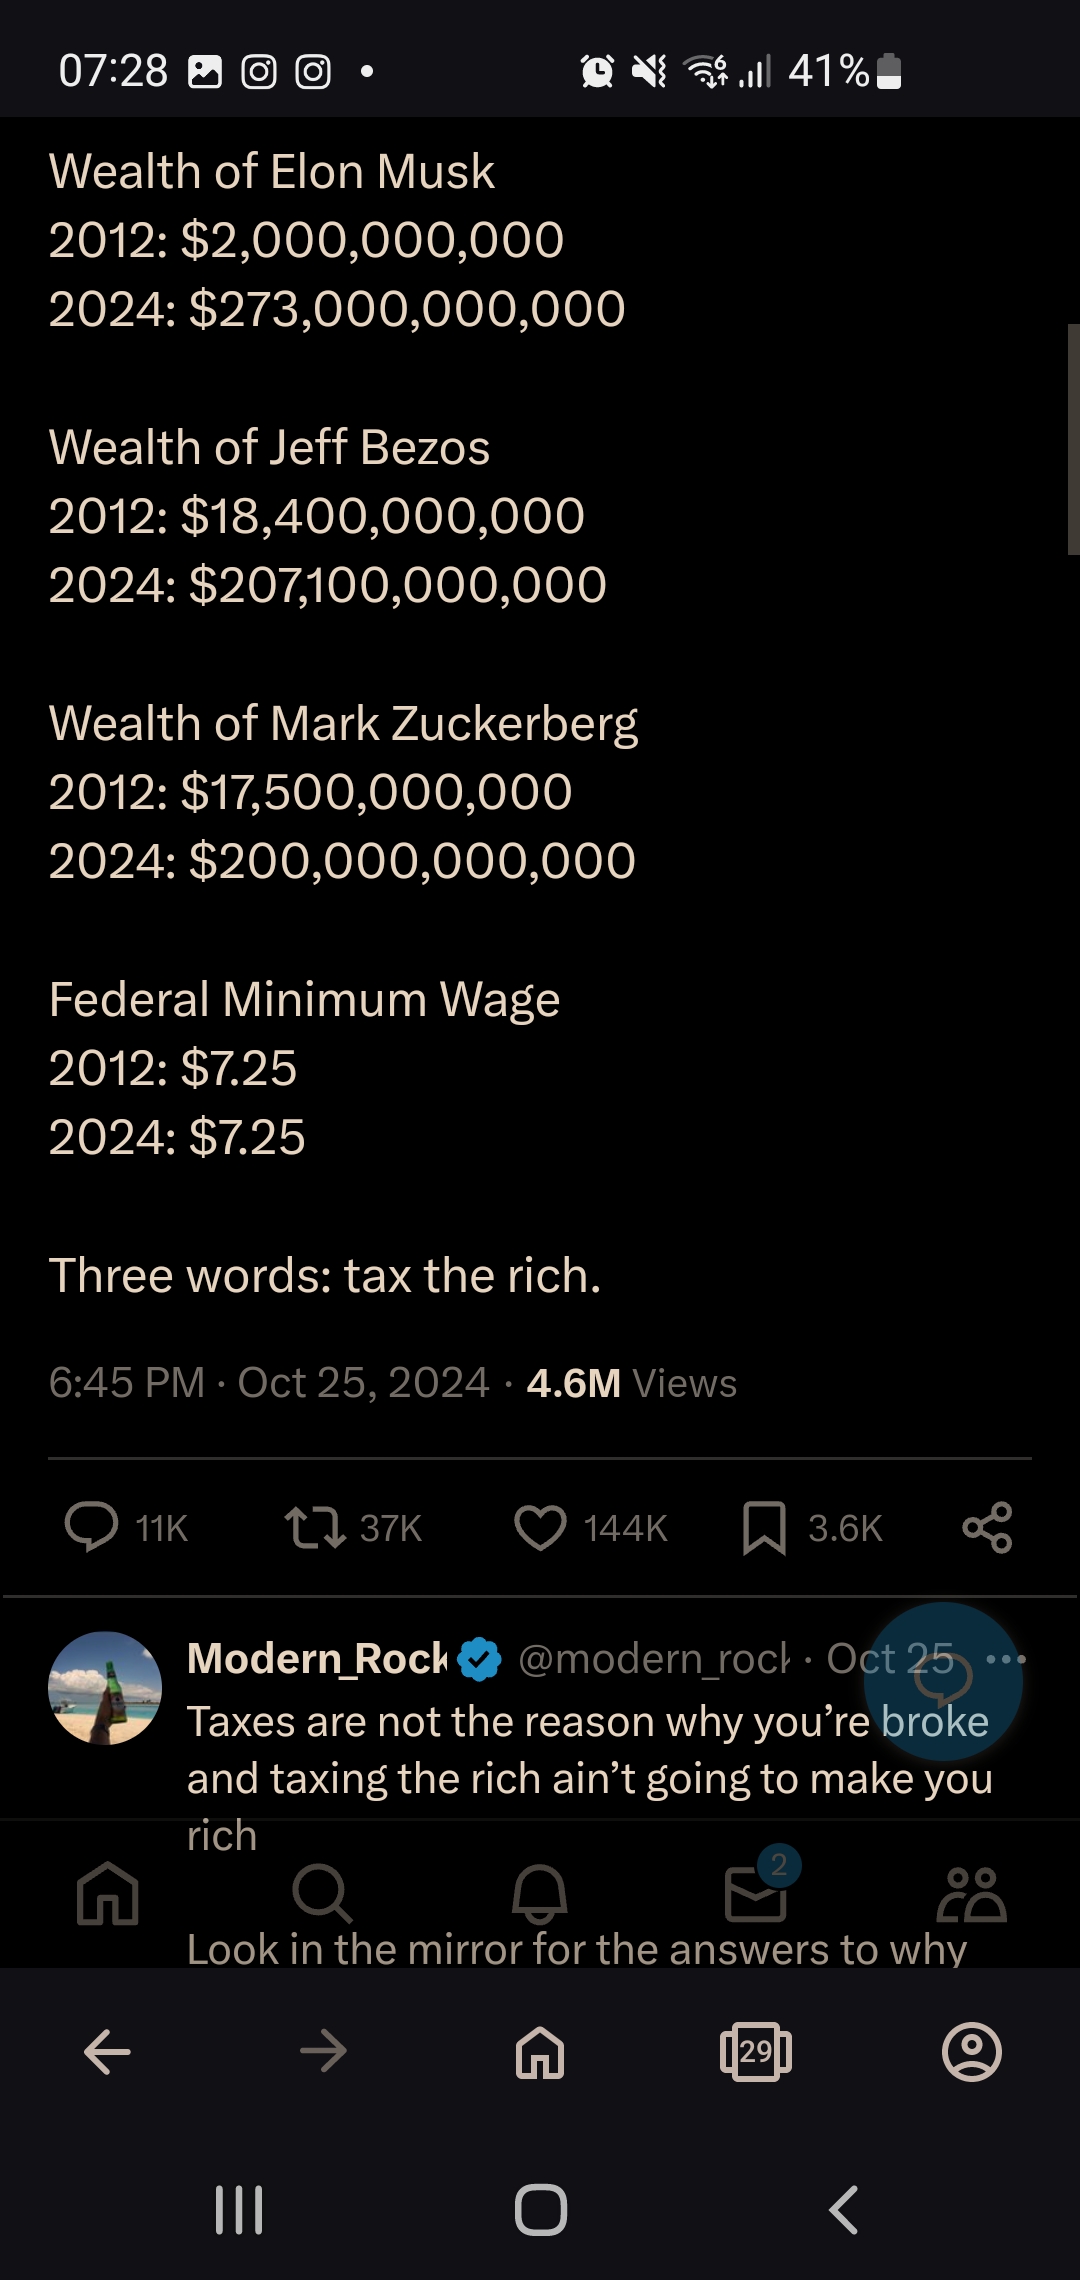The image size is (1080, 2280).
Task: Show the 29 open browser tabs
Action: [x=756, y=2052]
